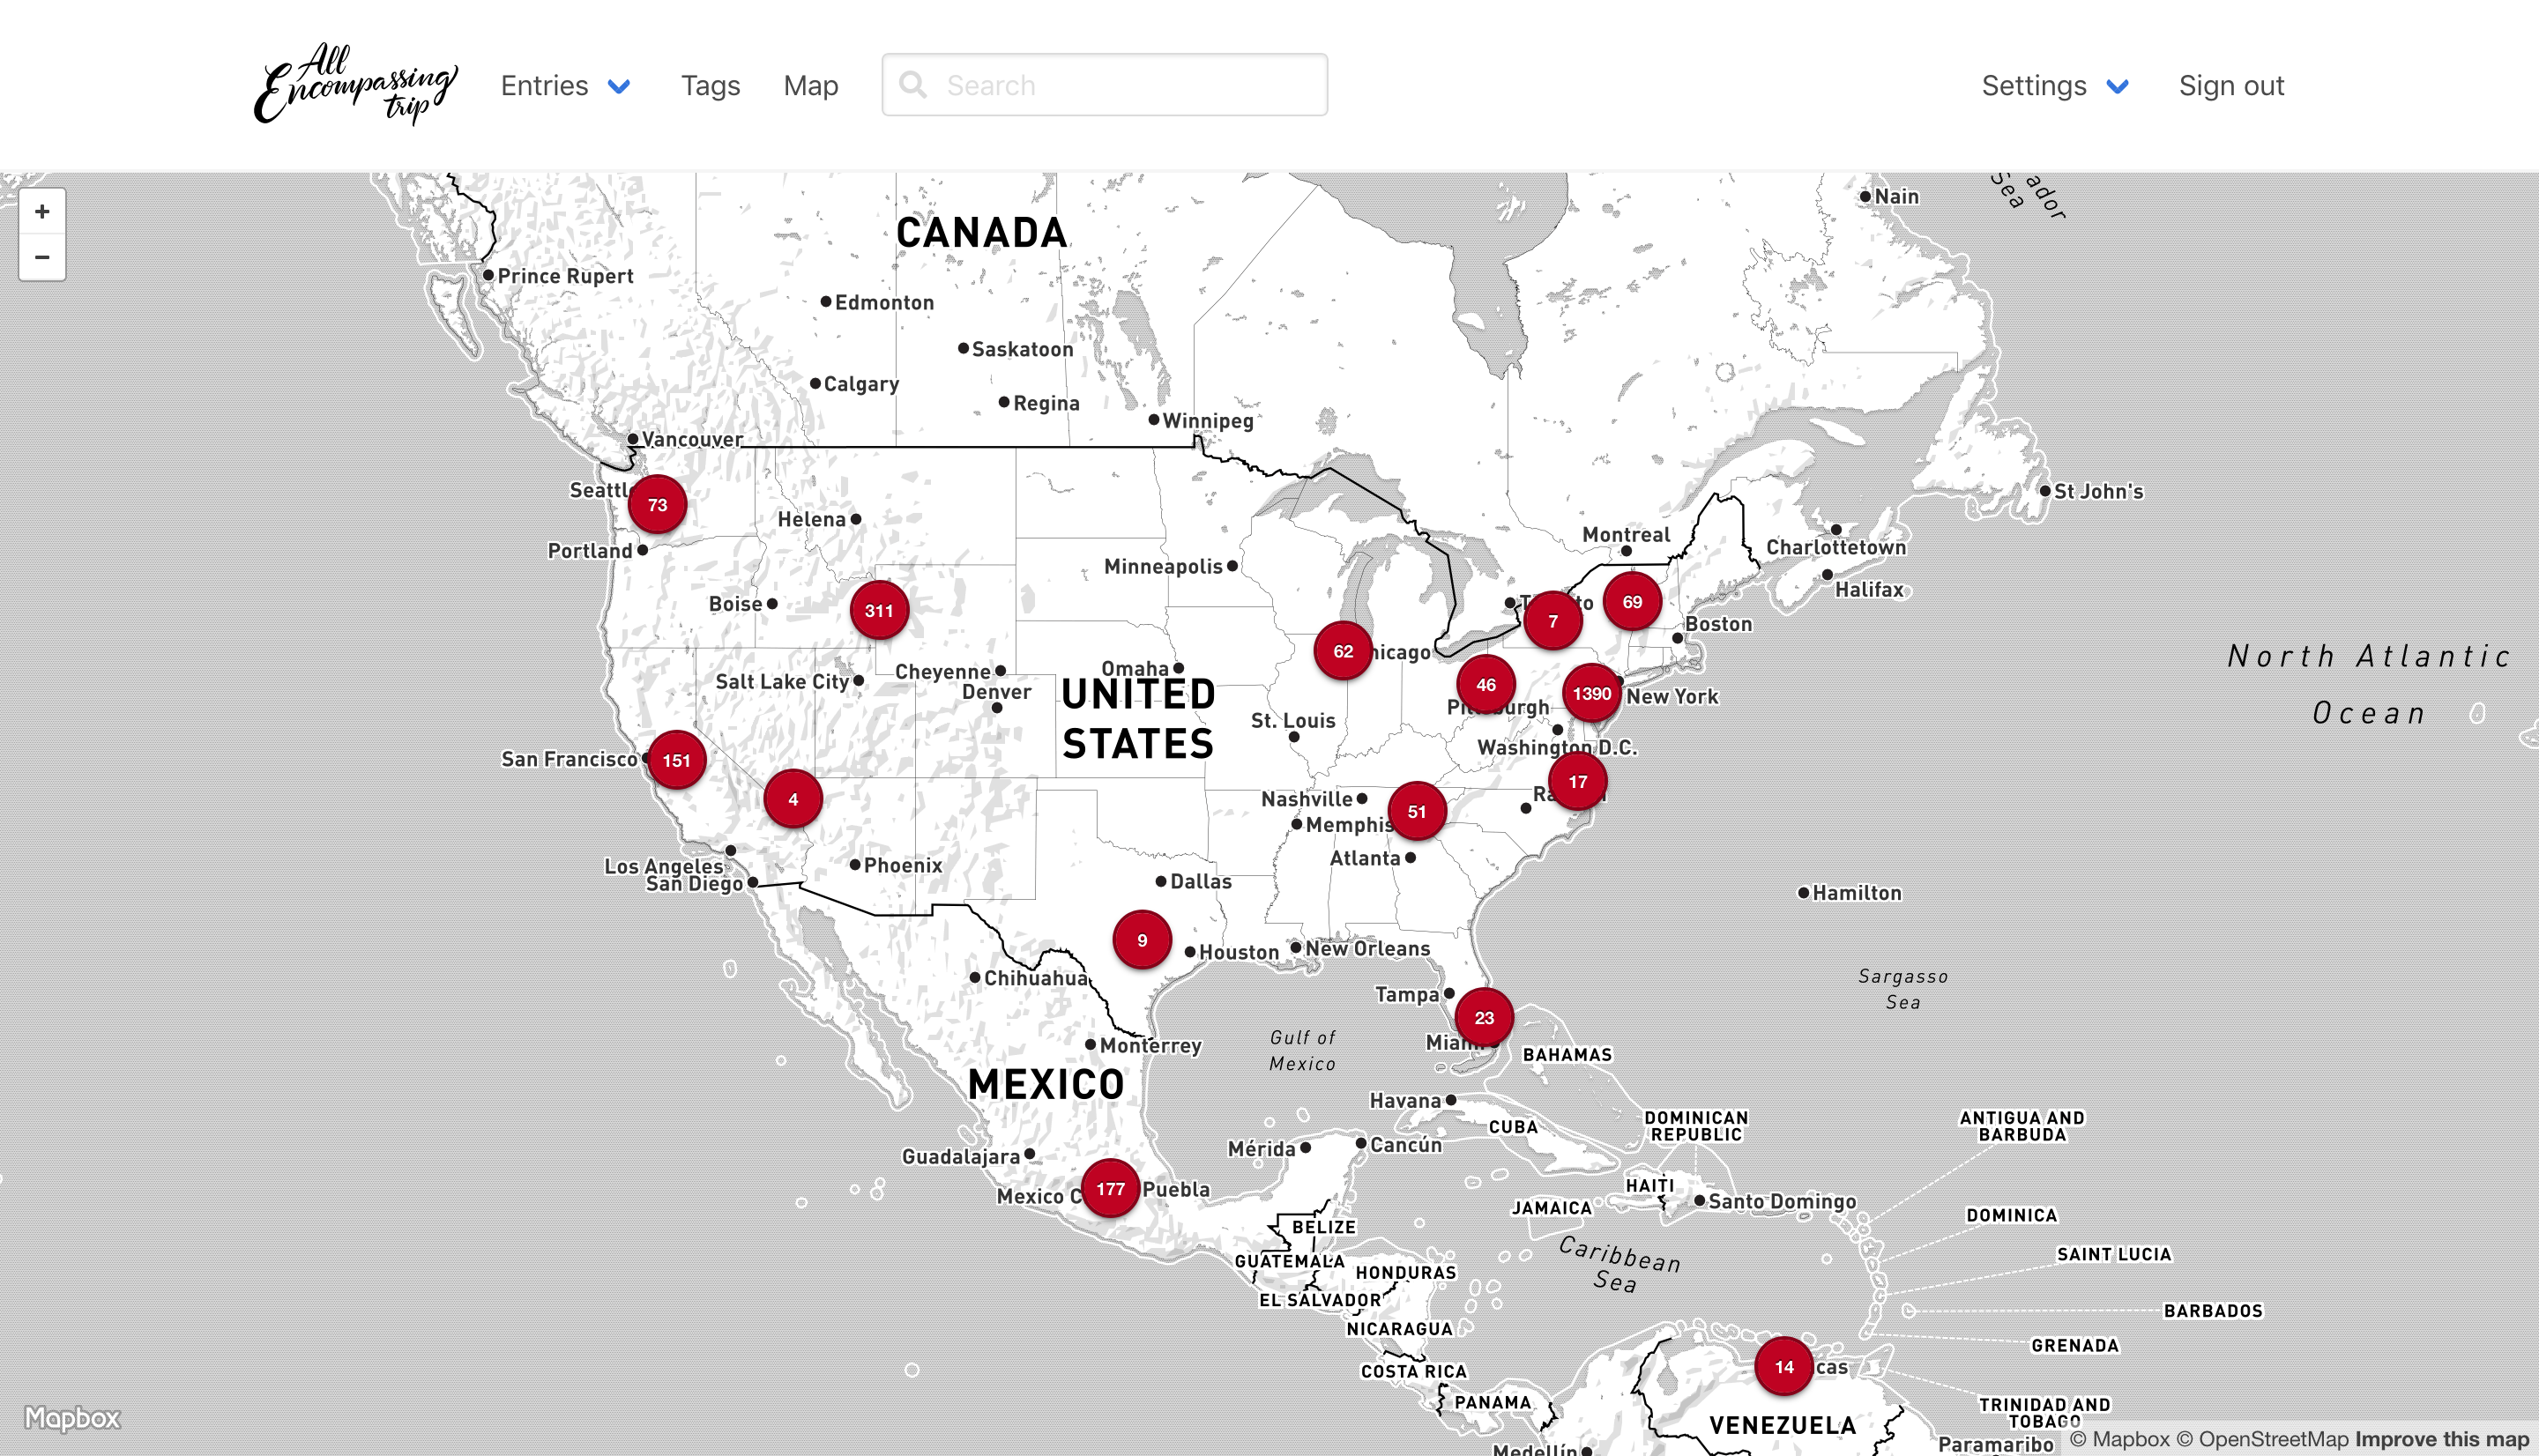The height and width of the screenshot is (1456, 2539).
Task: Open the 9 cluster in Texas
Action: 1142,940
